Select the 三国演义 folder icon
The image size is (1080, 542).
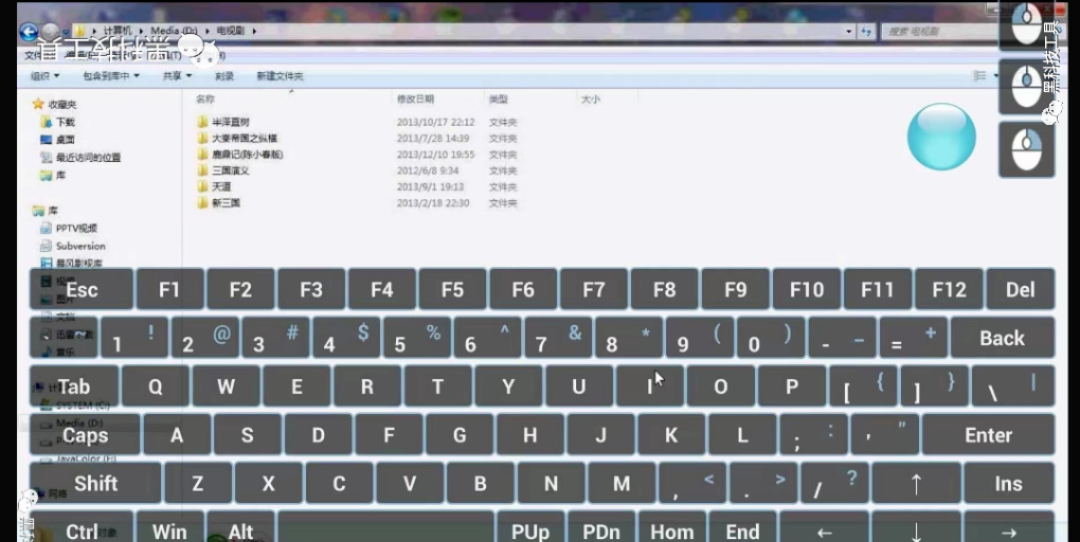(x=202, y=170)
